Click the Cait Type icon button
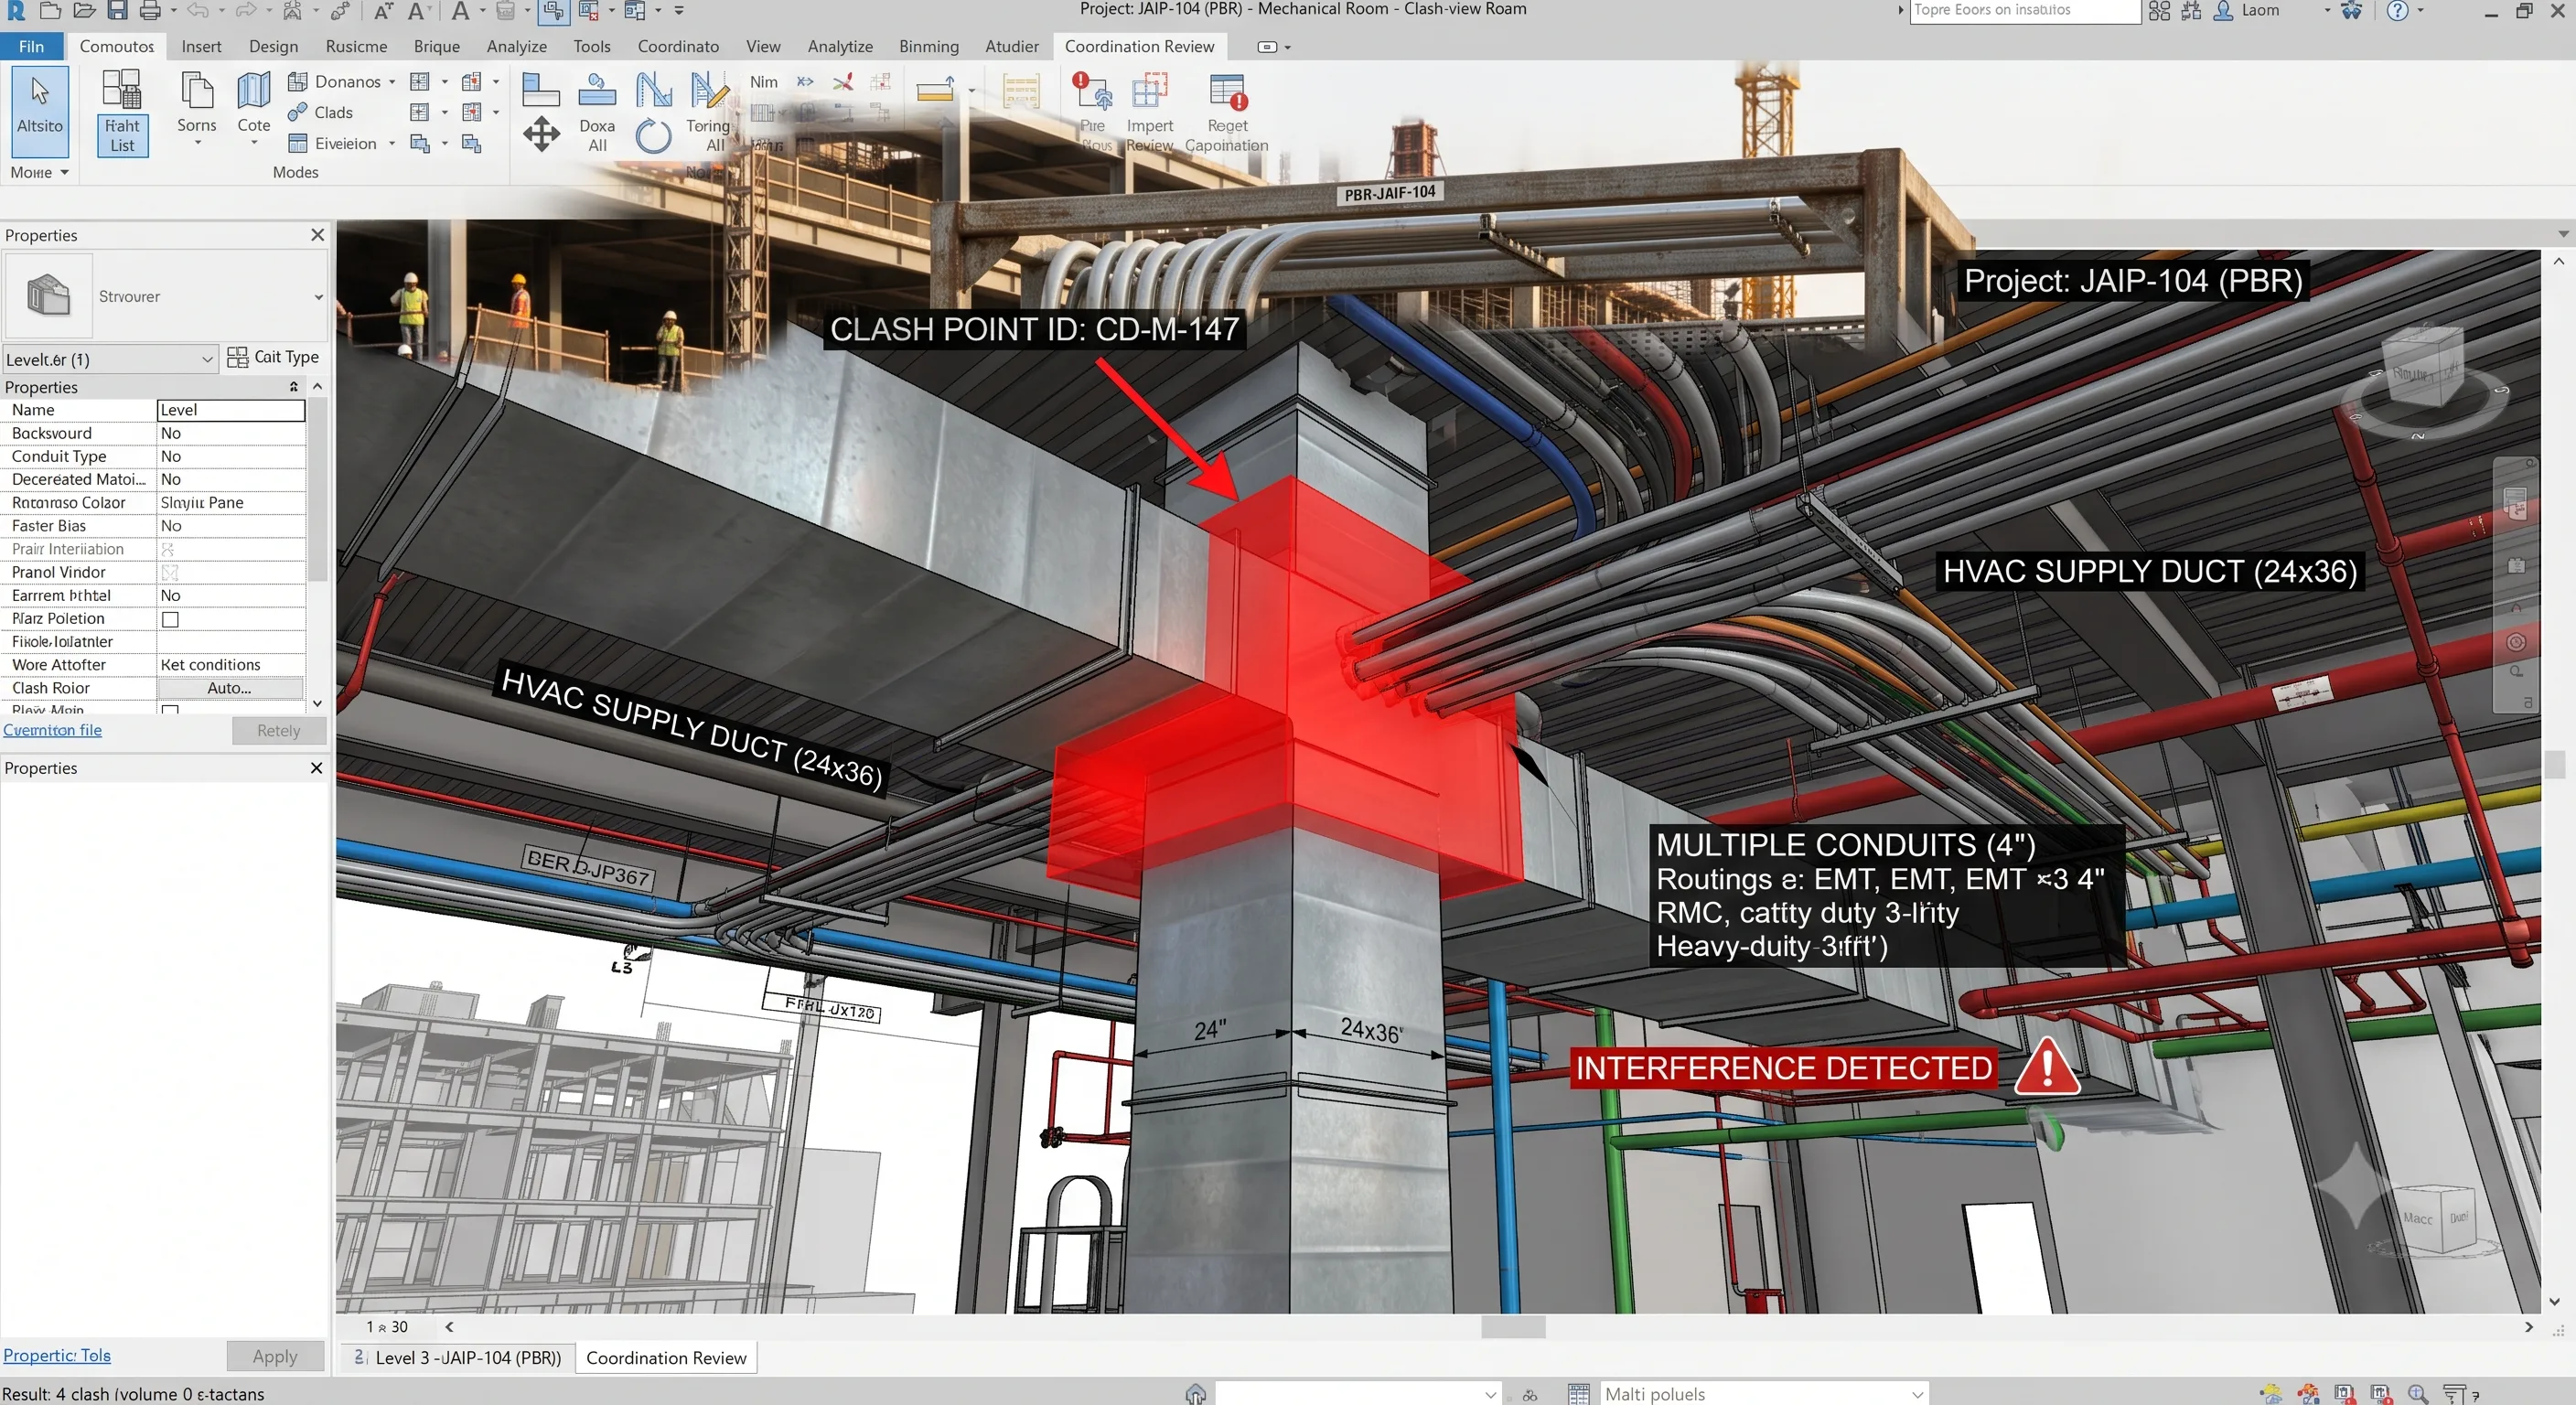This screenshot has height=1405, width=2576. coord(237,357)
